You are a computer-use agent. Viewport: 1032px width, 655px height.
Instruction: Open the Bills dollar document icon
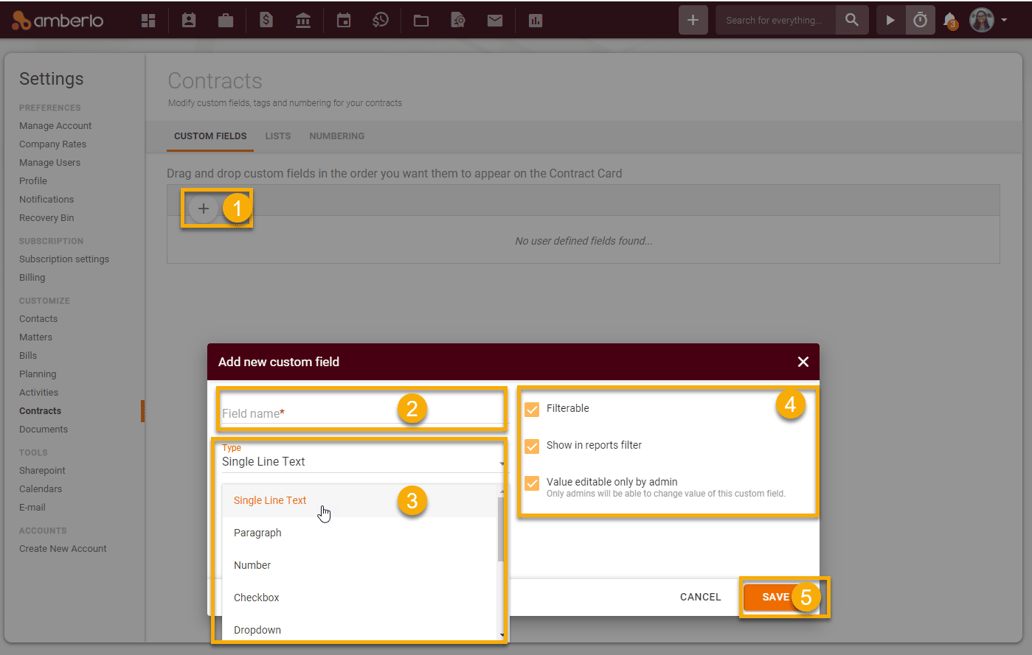pyautogui.click(x=266, y=20)
